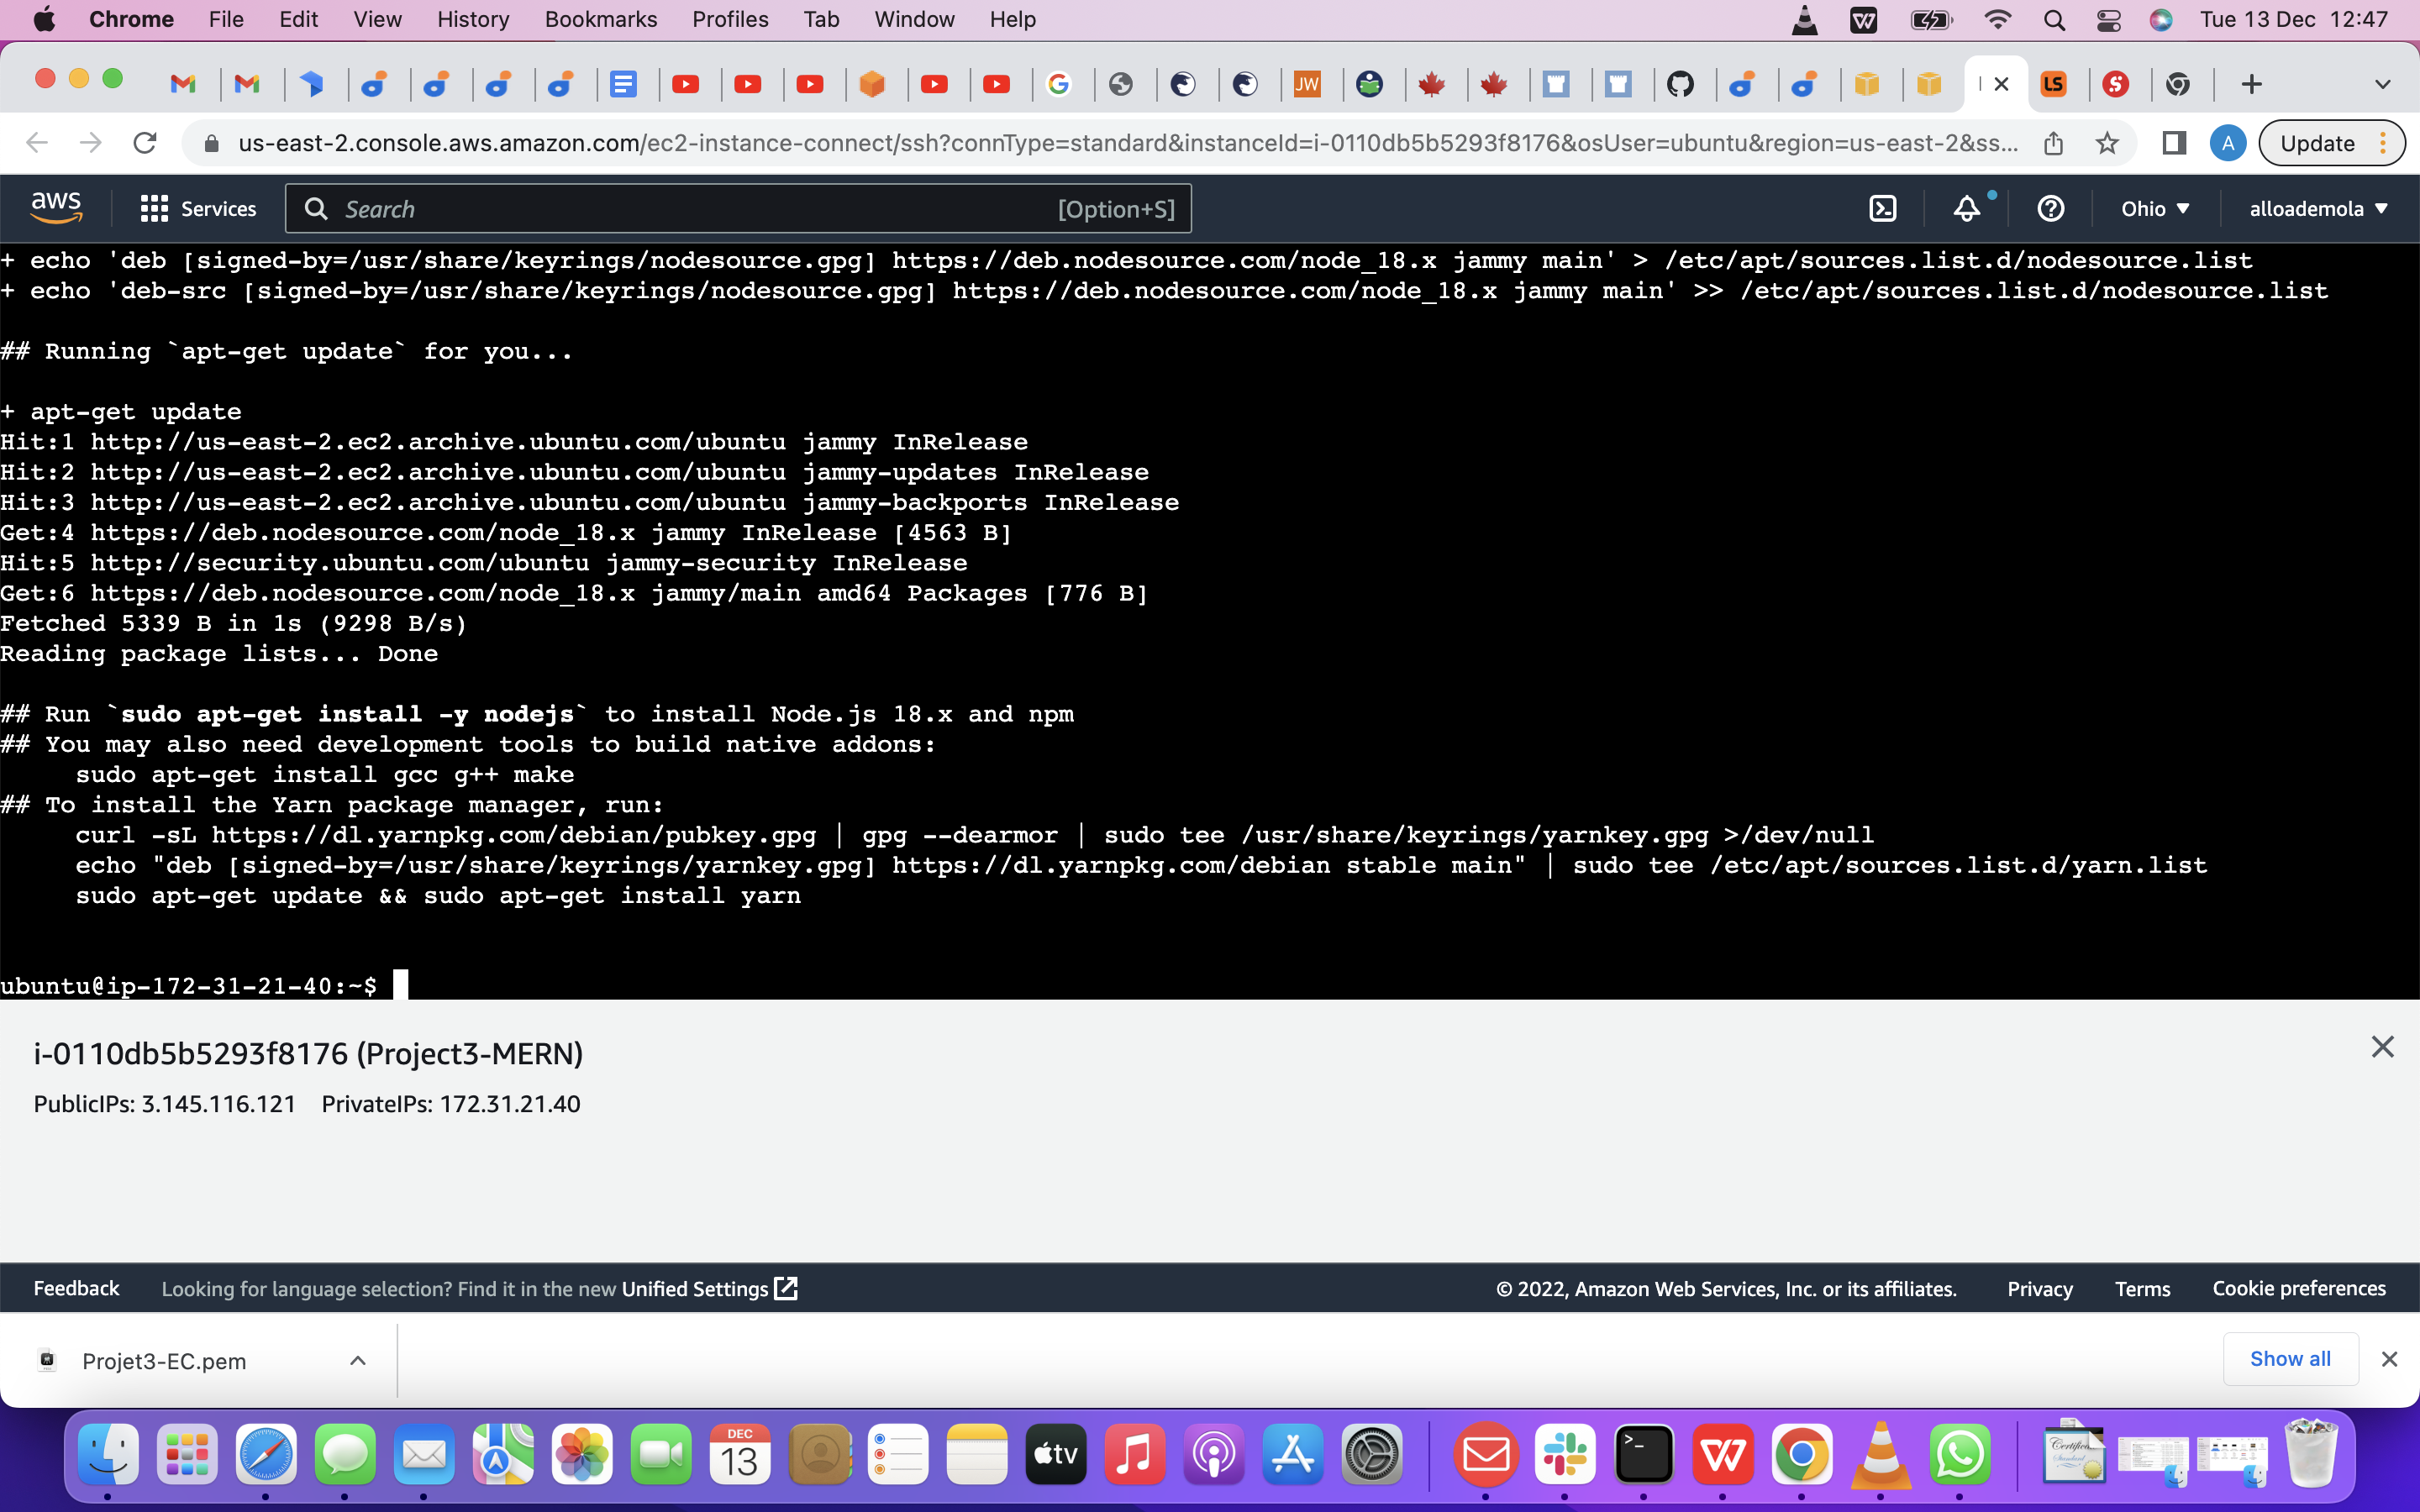Open the notifications bell in AWS header
This screenshot has width=2420, height=1512.
tap(1966, 209)
